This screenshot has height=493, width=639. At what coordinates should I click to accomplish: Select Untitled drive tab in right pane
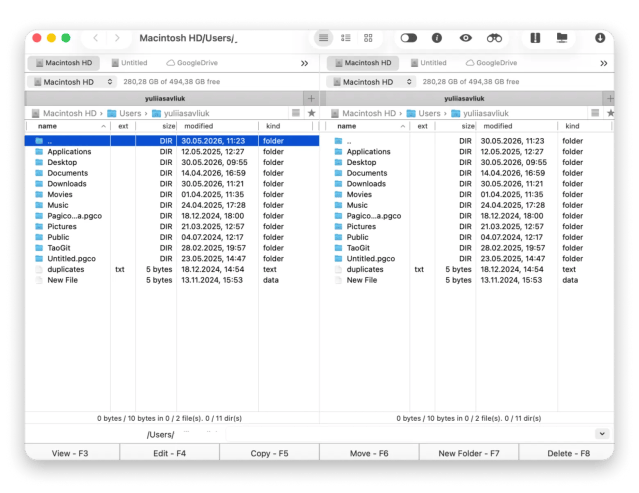click(429, 63)
